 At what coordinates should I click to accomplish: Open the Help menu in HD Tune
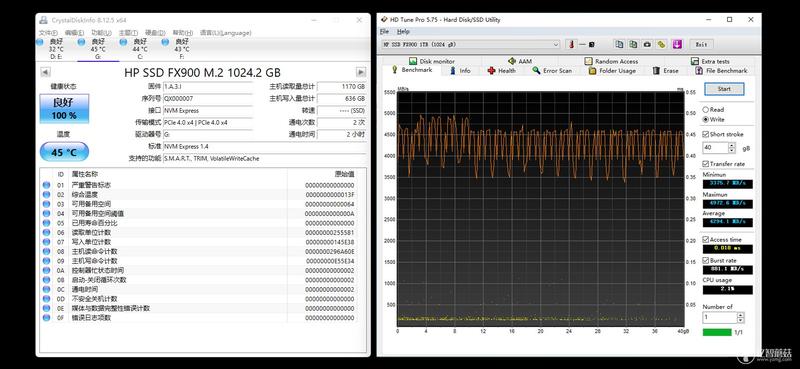coord(403,32)
